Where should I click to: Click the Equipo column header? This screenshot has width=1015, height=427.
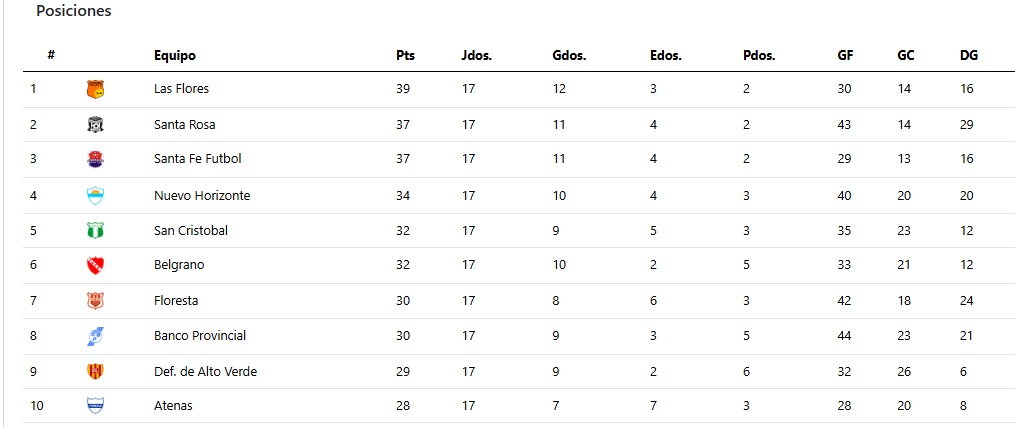(175, 56)
